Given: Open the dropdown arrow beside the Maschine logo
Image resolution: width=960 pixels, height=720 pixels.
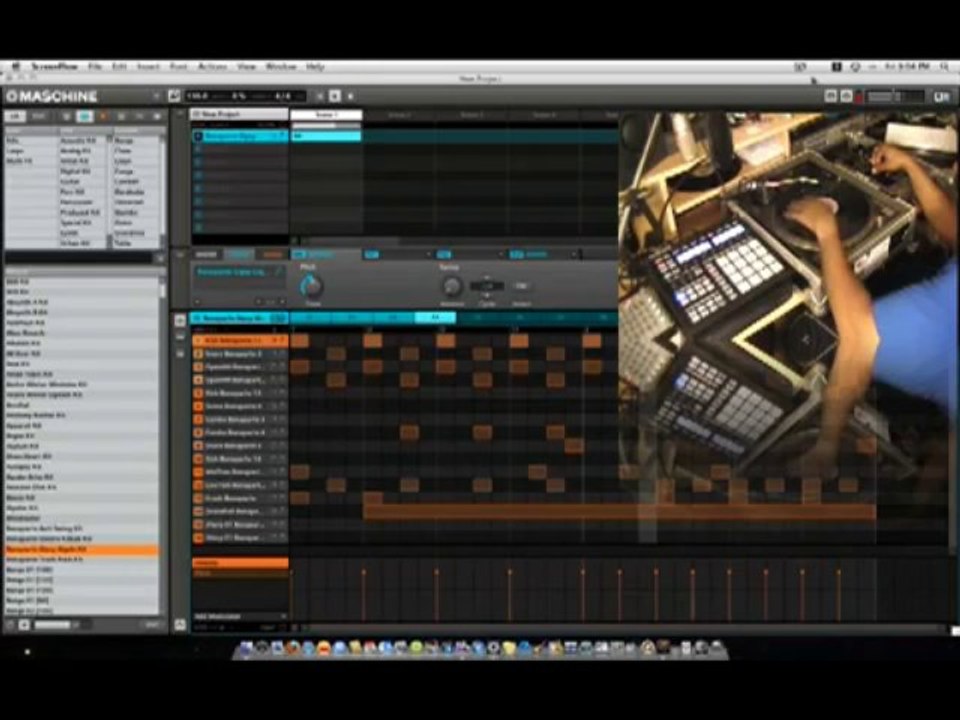Looking at the screenshot, I should point(156,96).
